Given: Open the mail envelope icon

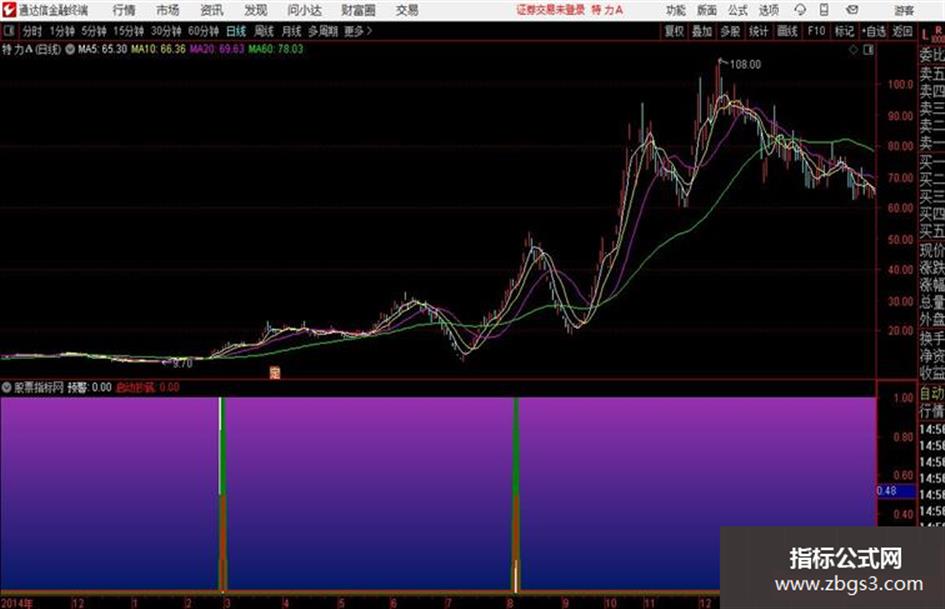Looking at the screenshot, I should [x=852, y=10].
